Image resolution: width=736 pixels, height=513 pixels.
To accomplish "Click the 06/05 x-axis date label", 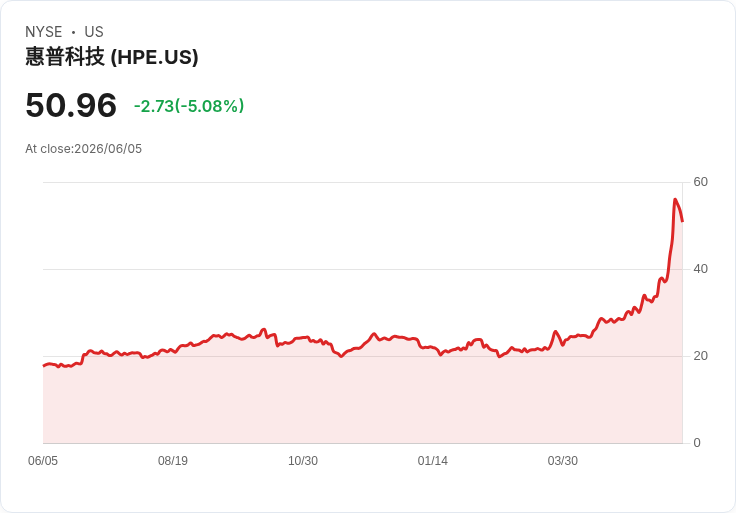I will (43, 461).
